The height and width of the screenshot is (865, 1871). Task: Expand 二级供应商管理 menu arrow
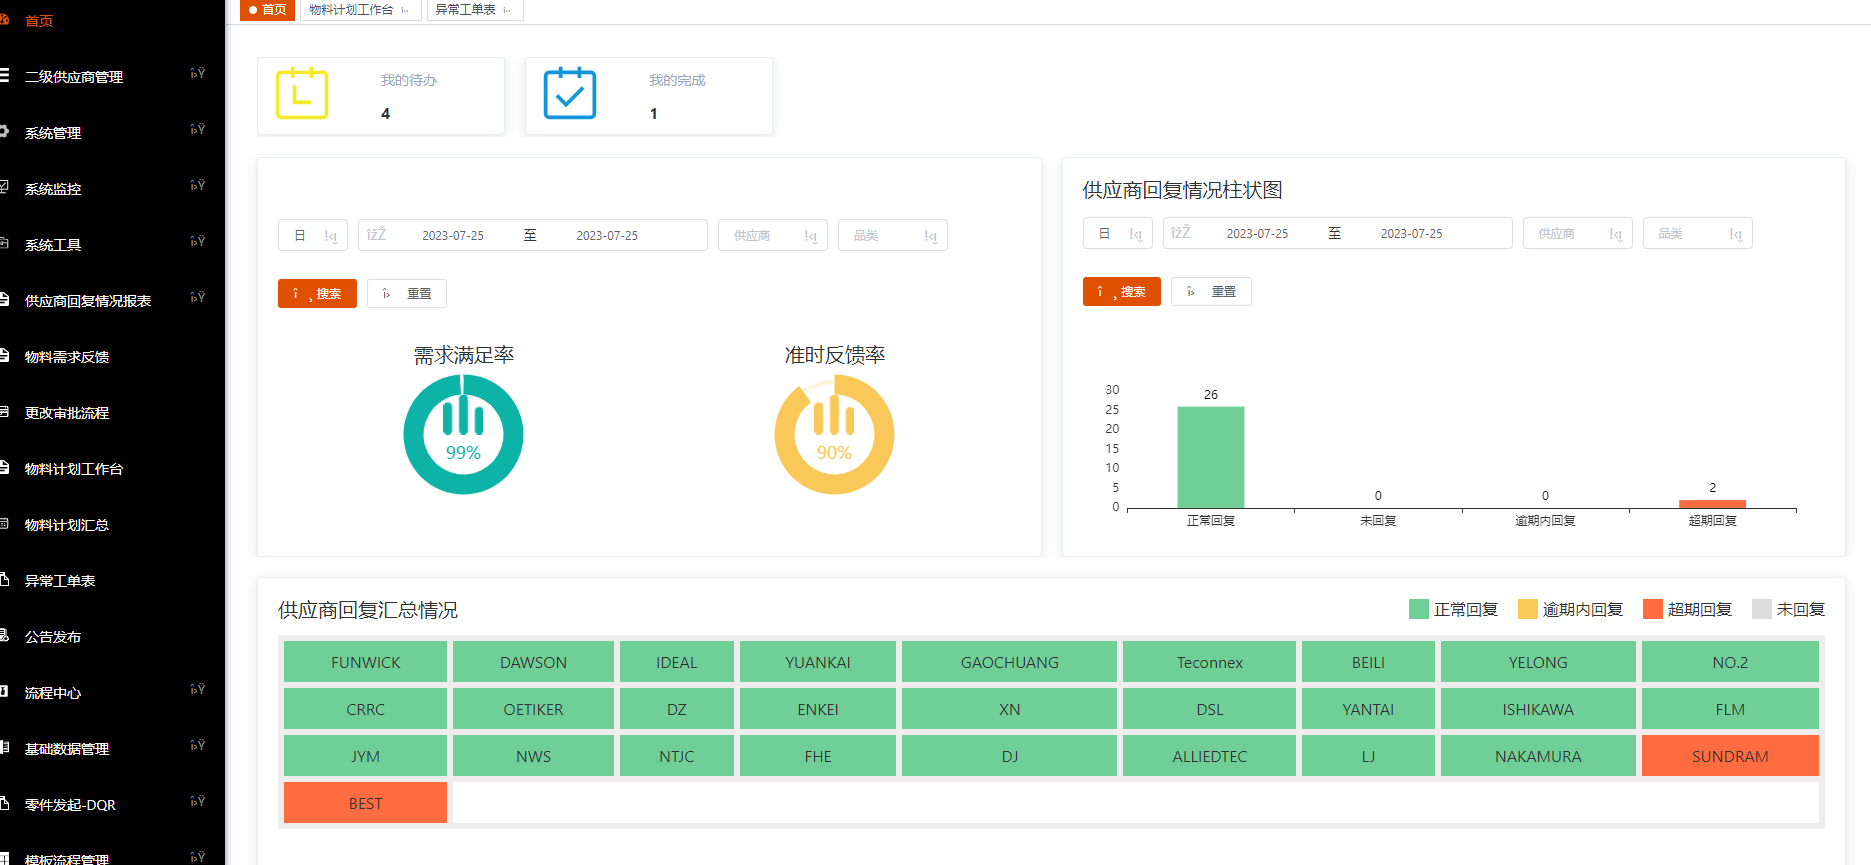click(x=197, y=73)
